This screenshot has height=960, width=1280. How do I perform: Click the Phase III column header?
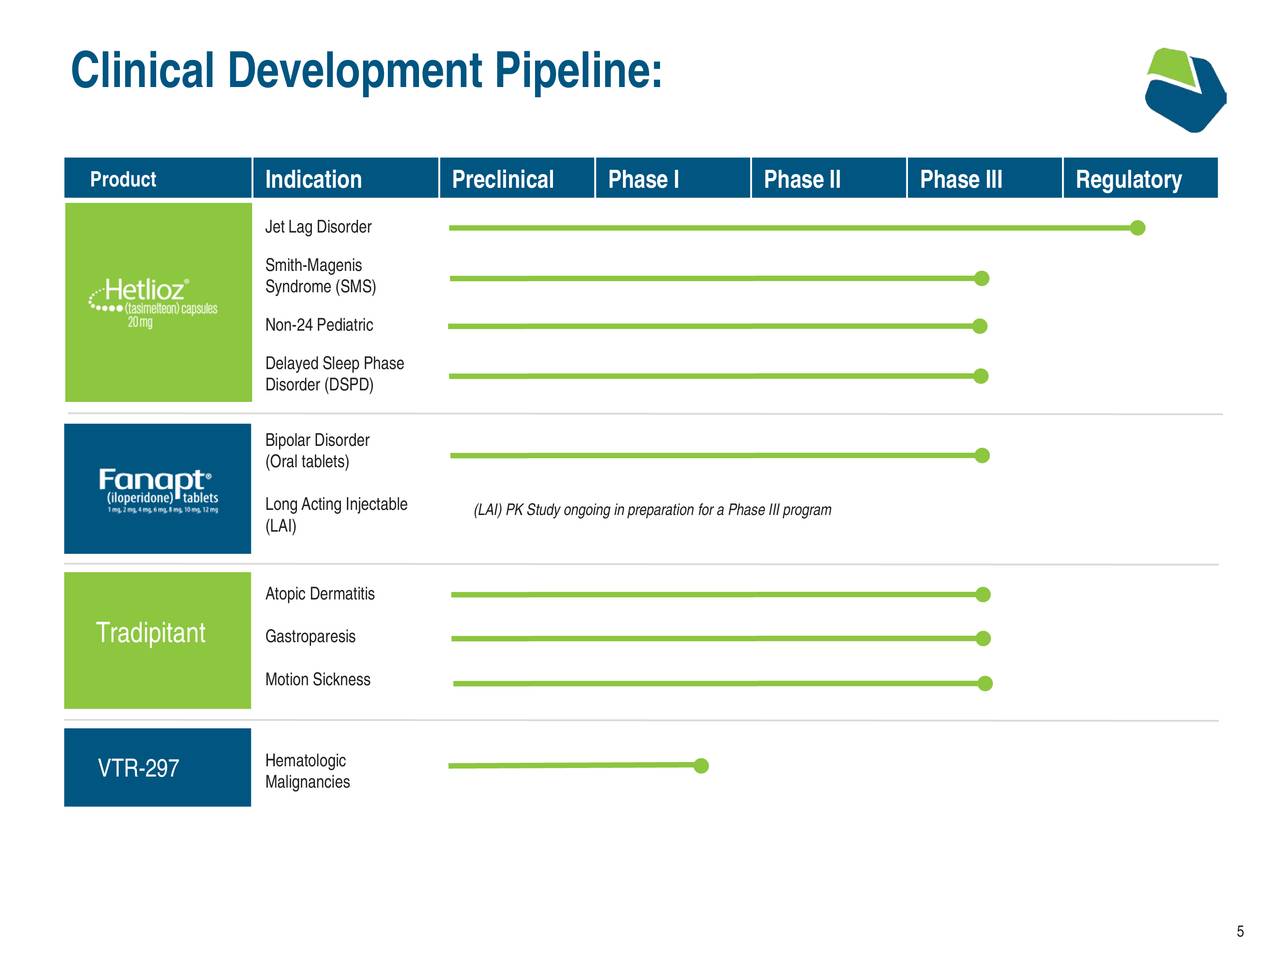coord(984,178)
